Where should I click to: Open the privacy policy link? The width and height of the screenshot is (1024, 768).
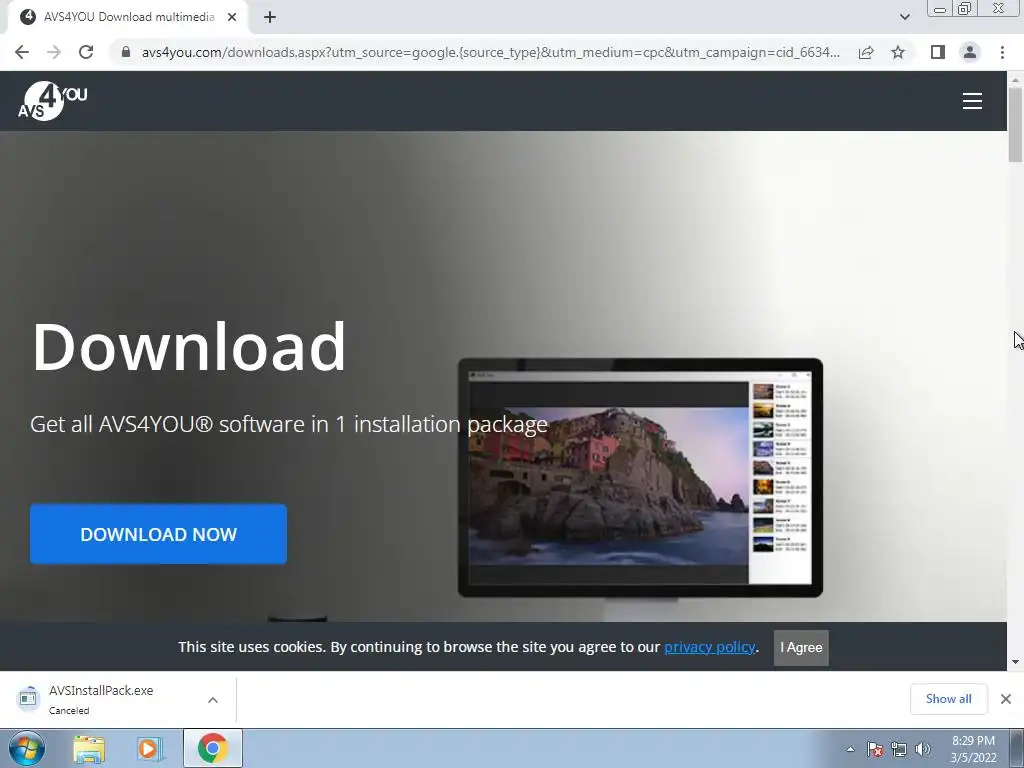click(709, 647)
